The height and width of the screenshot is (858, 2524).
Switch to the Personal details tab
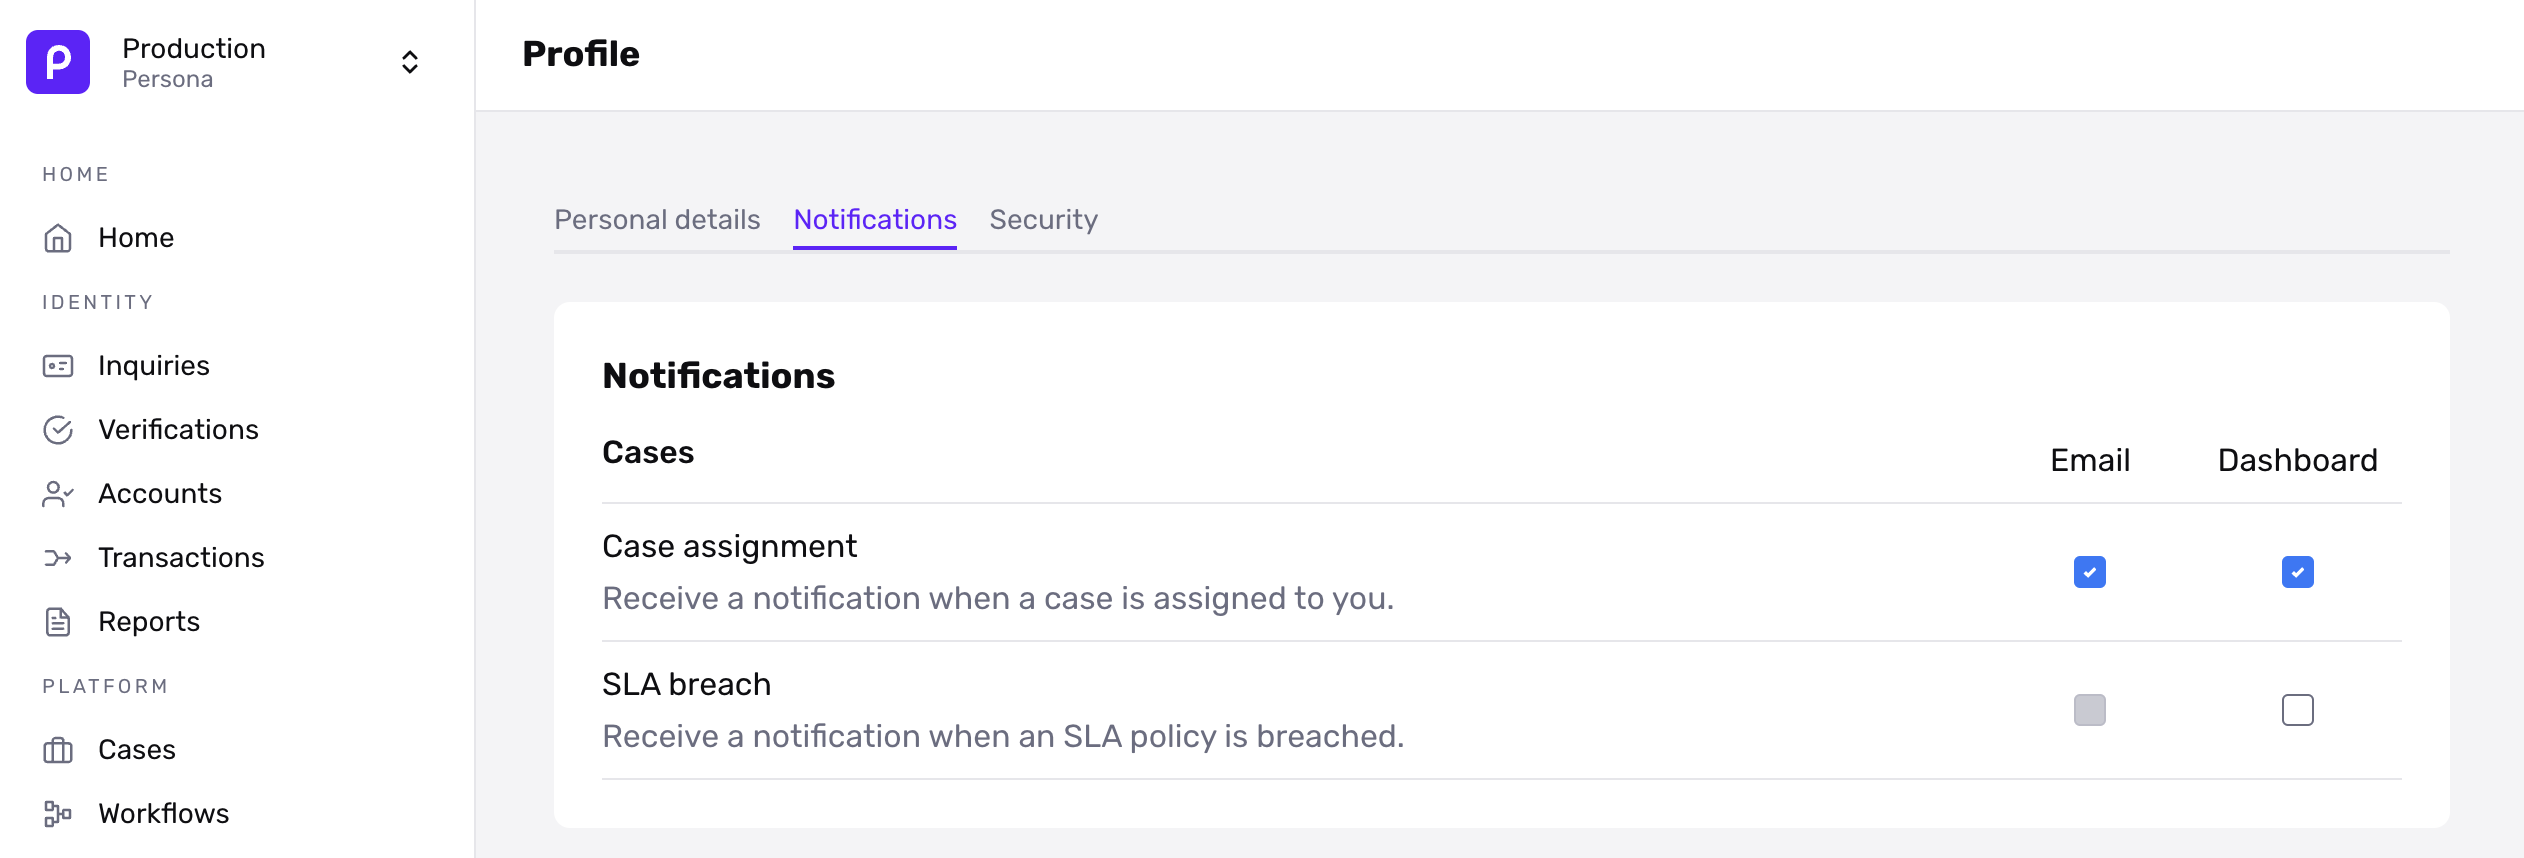[657, 220]
